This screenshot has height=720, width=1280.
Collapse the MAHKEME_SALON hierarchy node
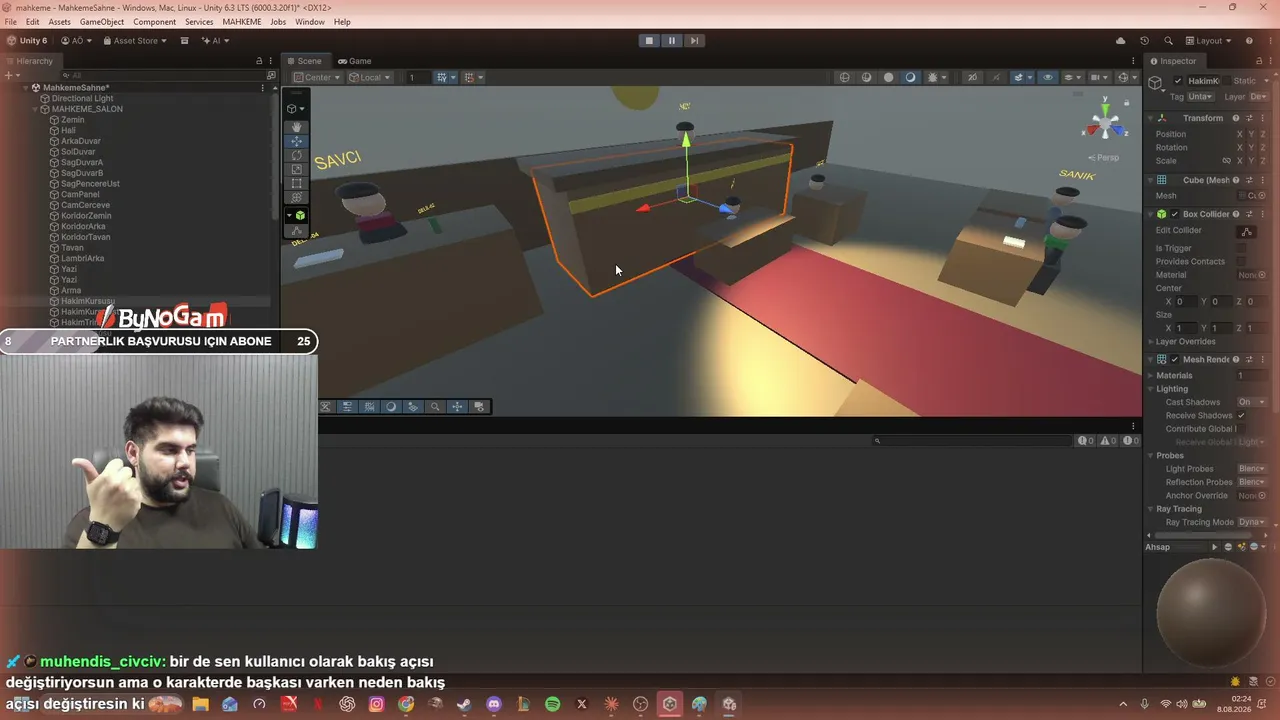pos(35,109)
